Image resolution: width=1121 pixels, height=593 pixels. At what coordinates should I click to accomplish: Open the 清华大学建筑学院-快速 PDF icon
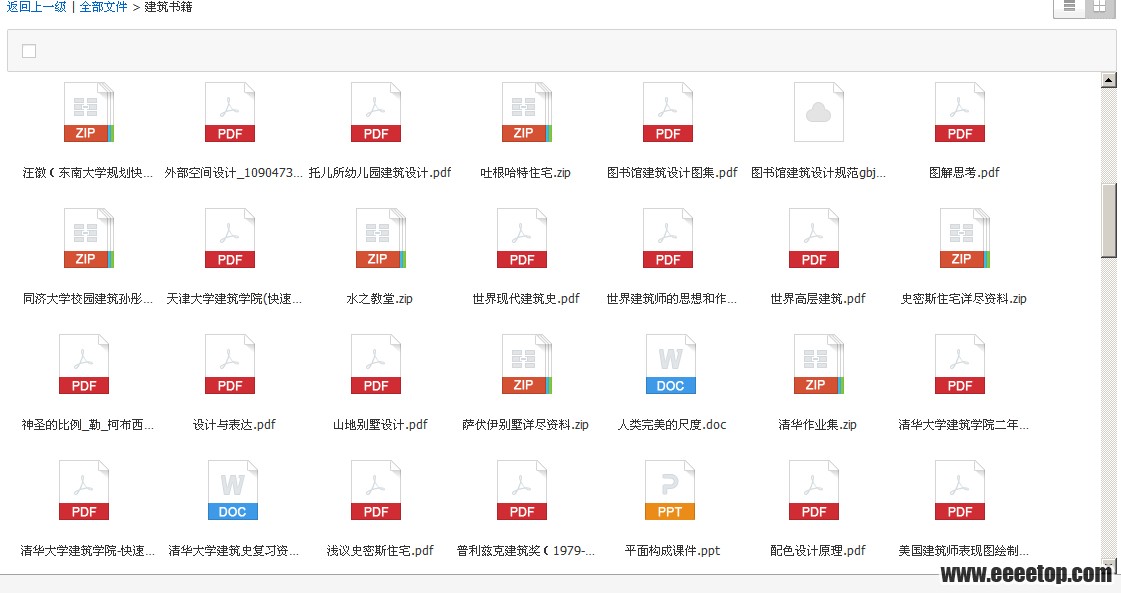[x=84, y=490]
